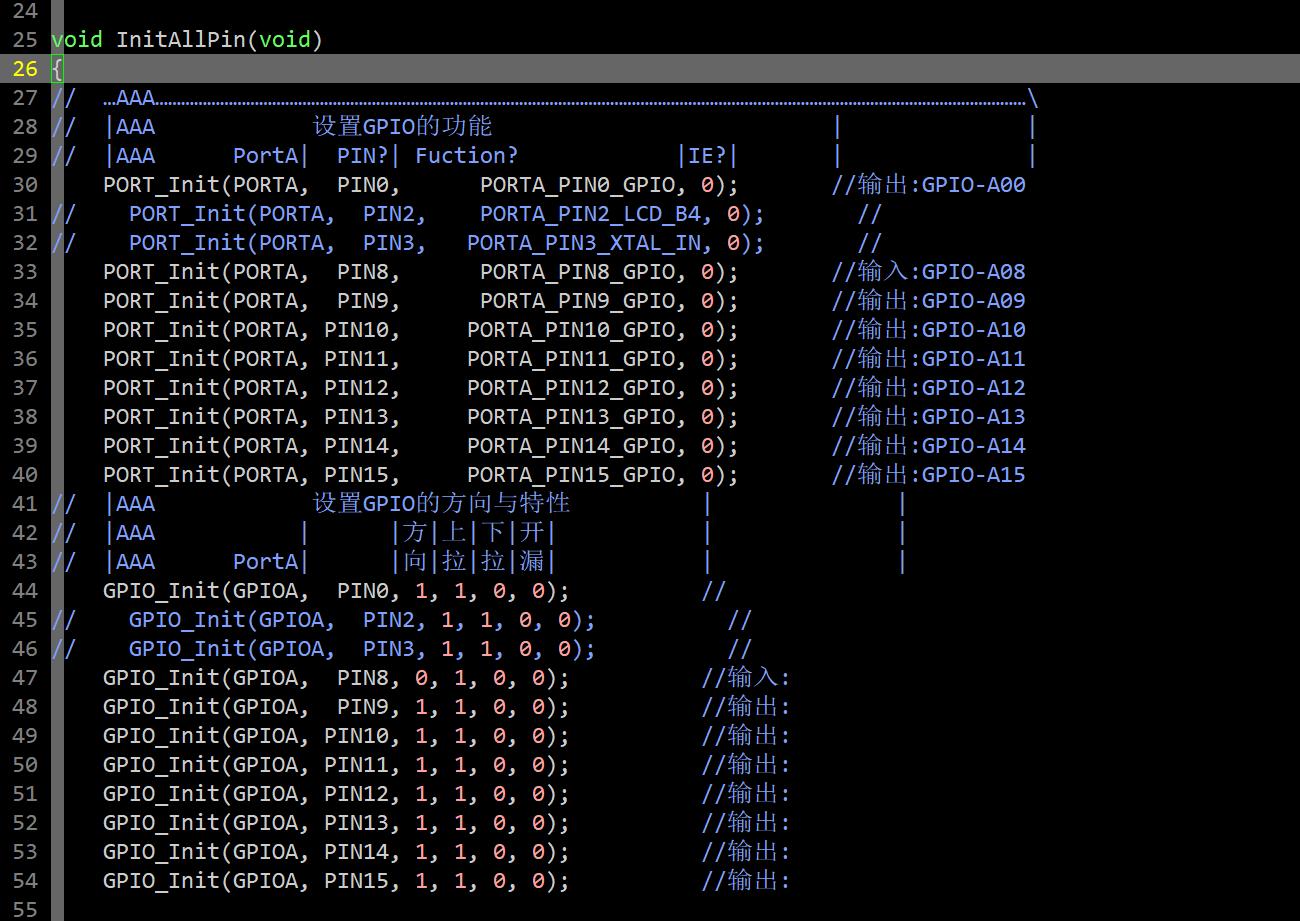Click the comment GPIO-A08 on line 33
This screenshot has height=921, width=1300.
pos(974,272)
